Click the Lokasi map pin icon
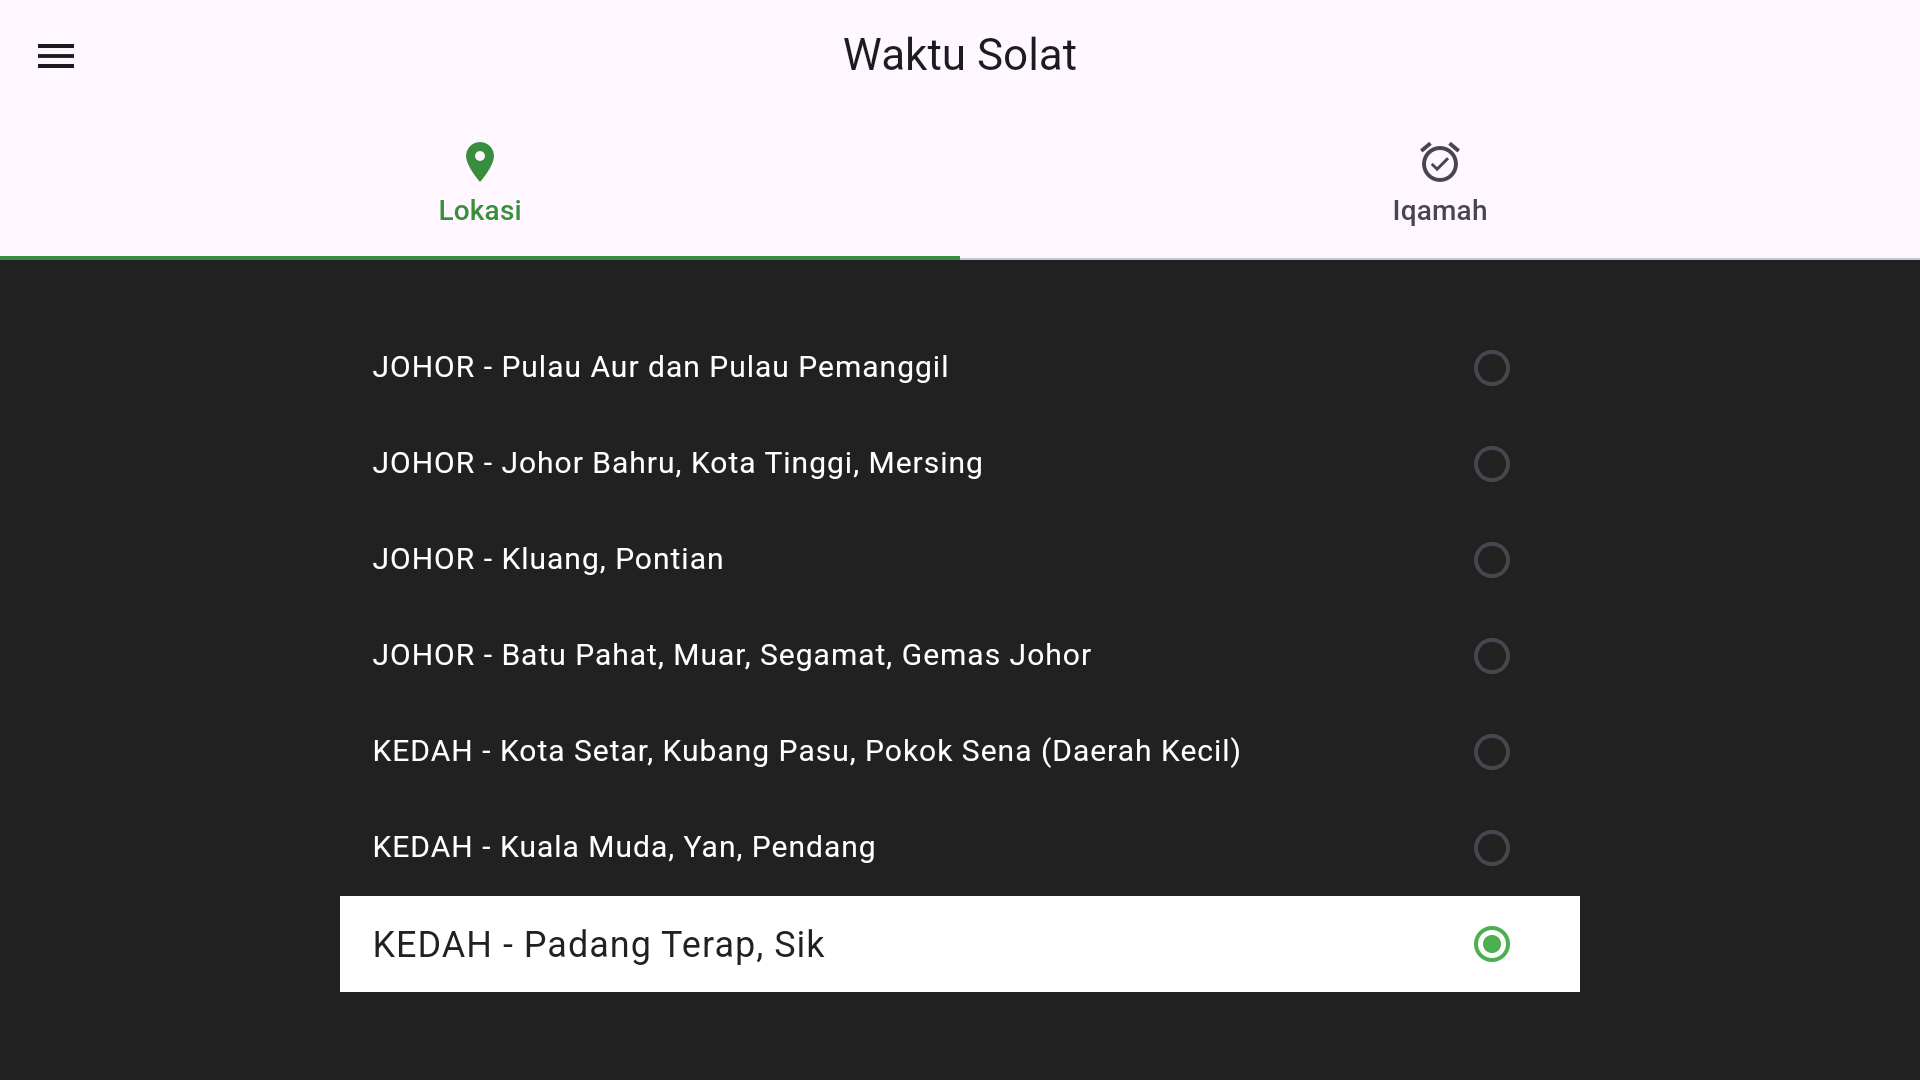Screen dimensions: 1920x1080 [480, 162]
